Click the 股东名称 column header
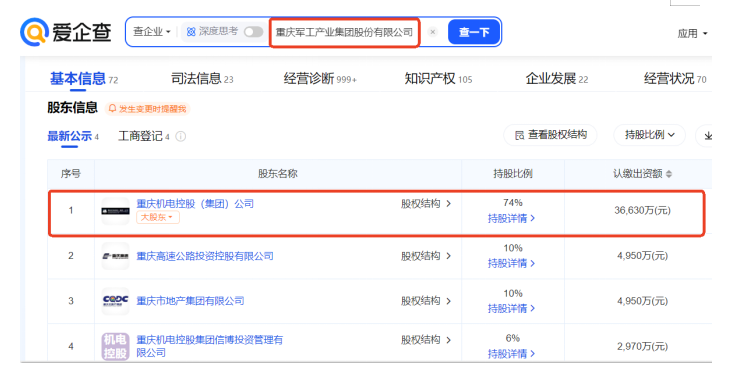Image resolution: width=732 pixels, height=370 pixels. 278,174
